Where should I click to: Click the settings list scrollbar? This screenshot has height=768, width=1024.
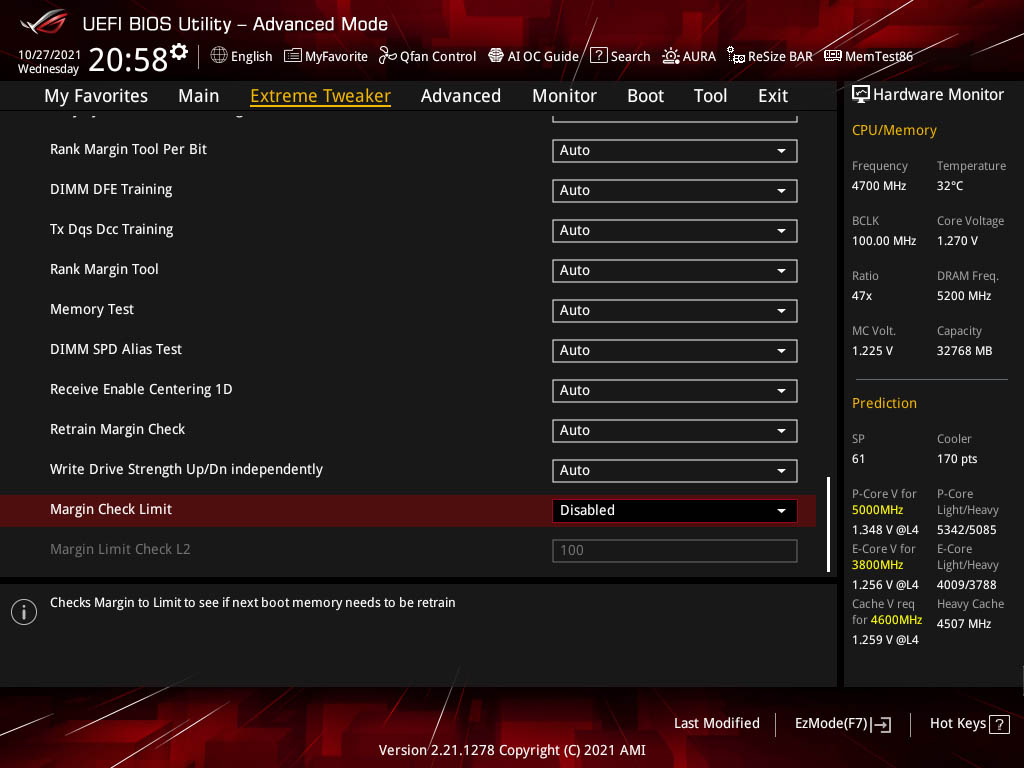[x=828, y=524]
